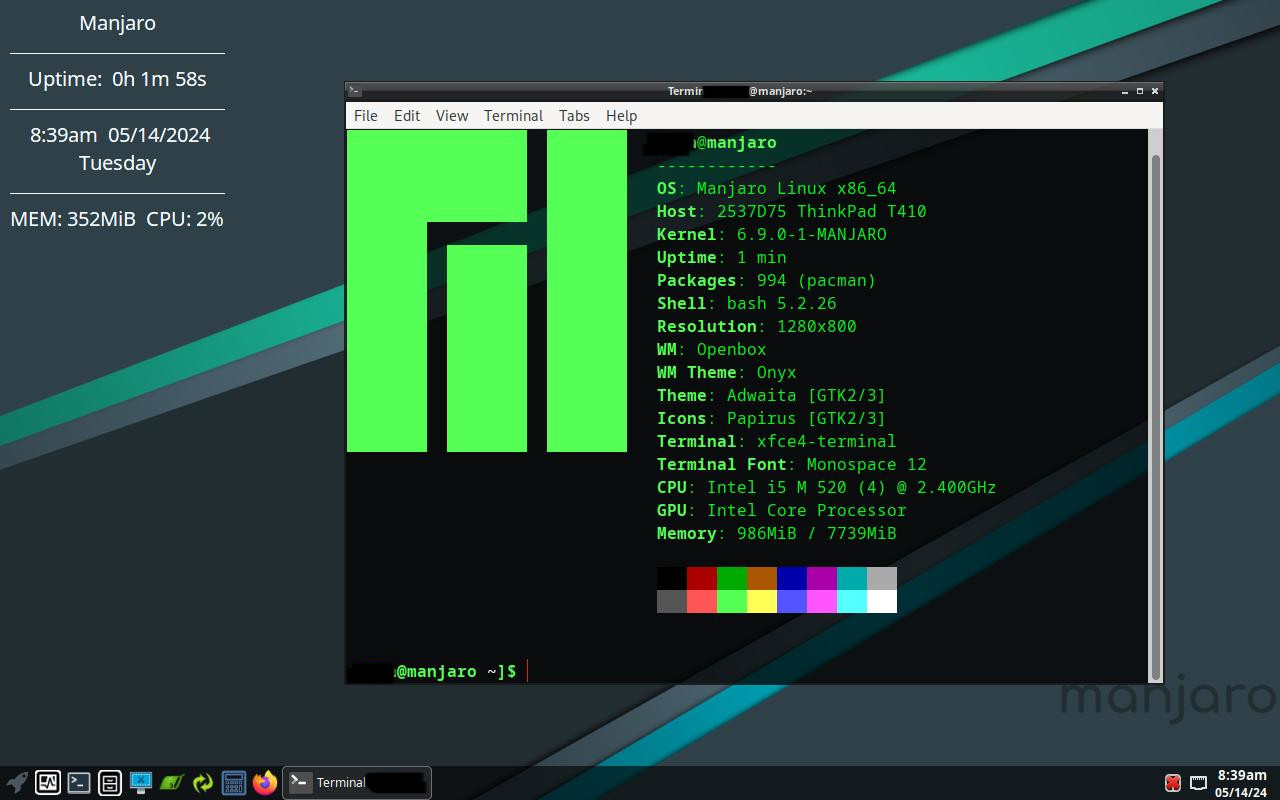This screenshot has height=800, width=1280.
Task: Open the File menu
Action: [366, 115]
